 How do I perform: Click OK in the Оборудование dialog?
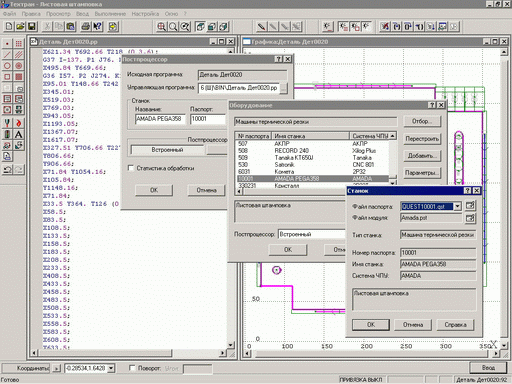click(288, 250)
